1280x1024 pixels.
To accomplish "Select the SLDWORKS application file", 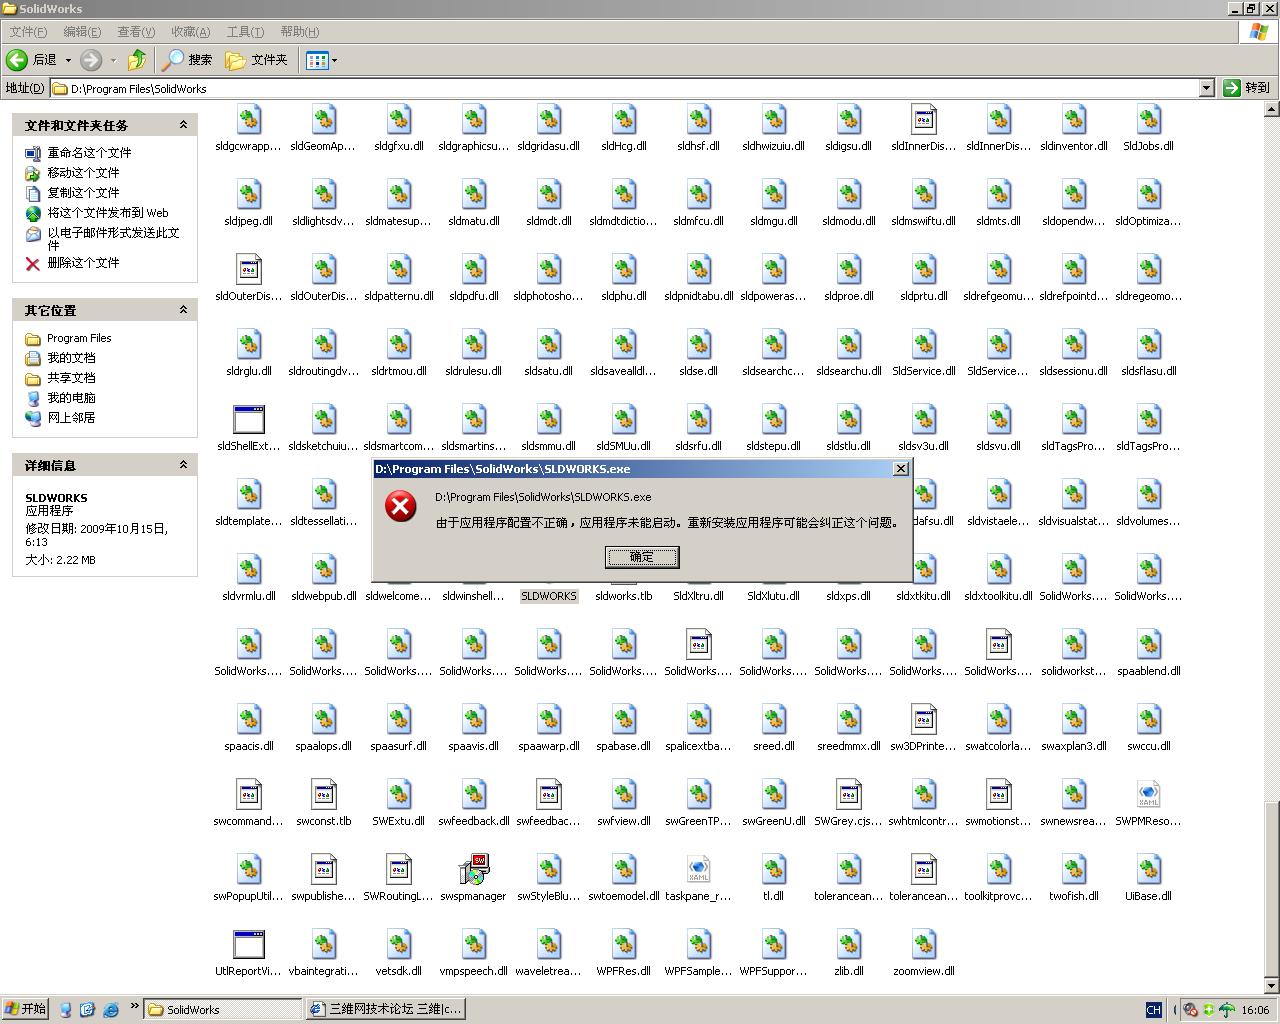I will tap(549, 595).
